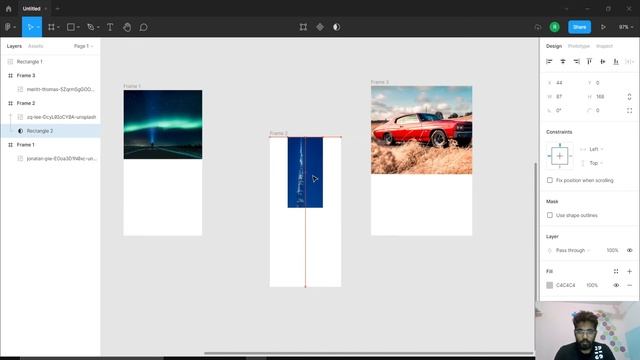Screen dimensions: 640x360
Task: Open the Page 1 dropdown
Action: tap(83, 46)
